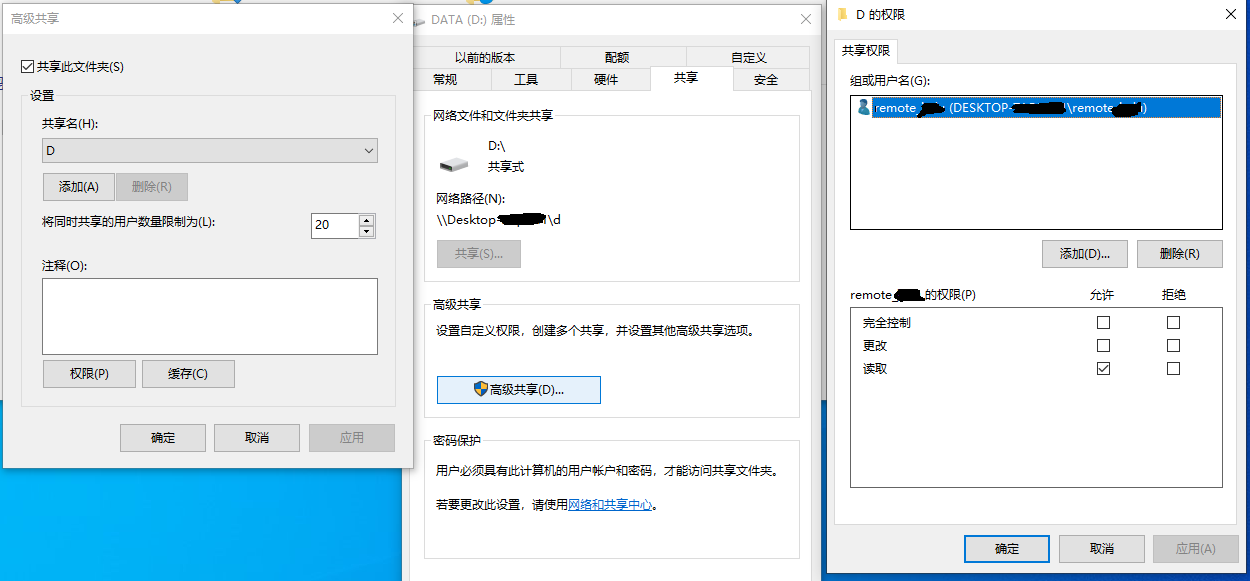The image size is (1250, 581).
Task: Close the D 的权限 window
Action: (1230, 14)
